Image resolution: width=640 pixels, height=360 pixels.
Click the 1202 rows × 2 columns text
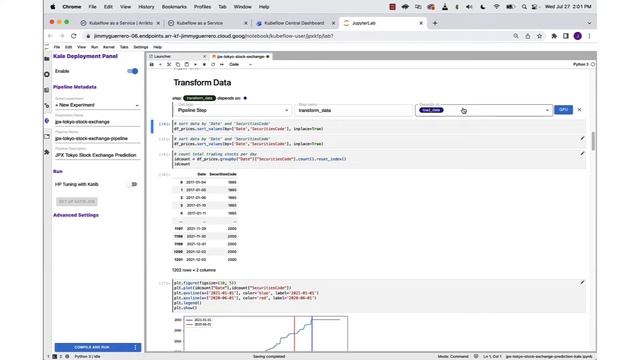point(194,270)
